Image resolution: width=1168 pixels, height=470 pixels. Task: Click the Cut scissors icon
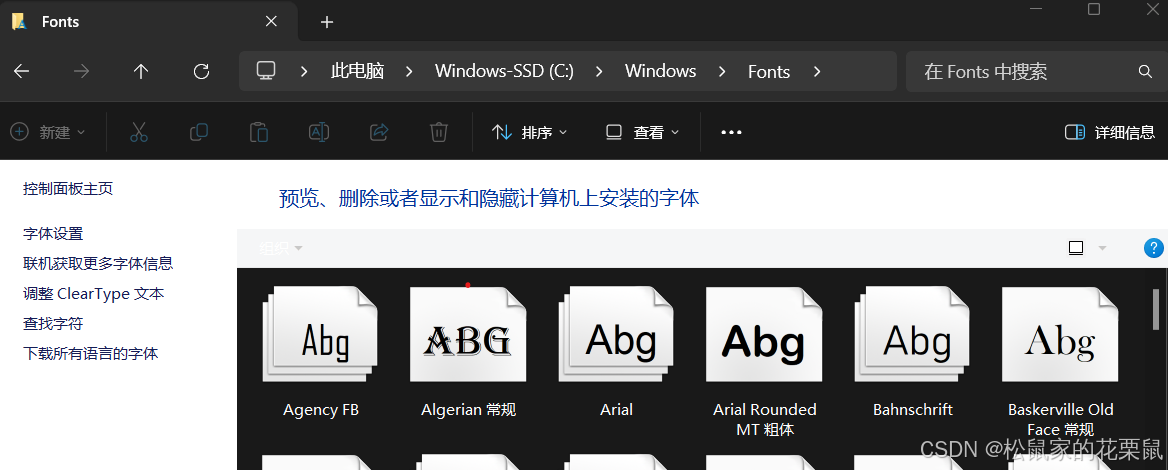[139, 132]
